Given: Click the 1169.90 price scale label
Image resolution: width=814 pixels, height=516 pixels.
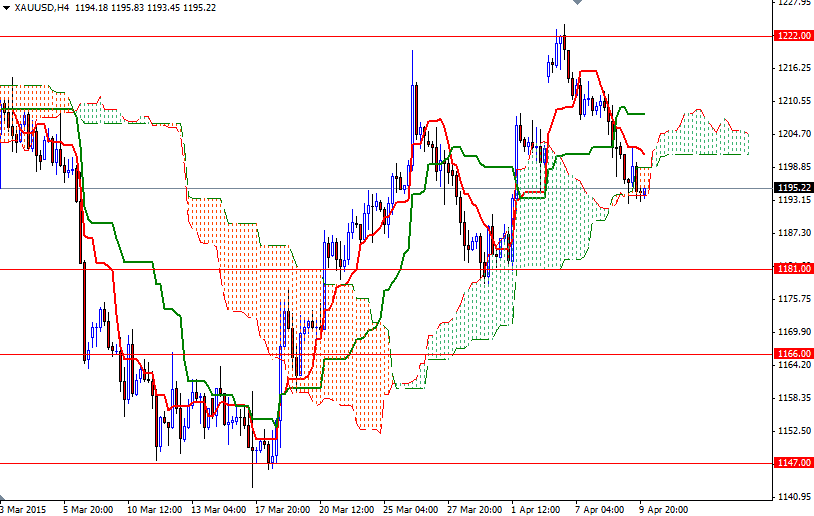Looking at the screenshot, I should pyautogui.click(x=793, y=332).
